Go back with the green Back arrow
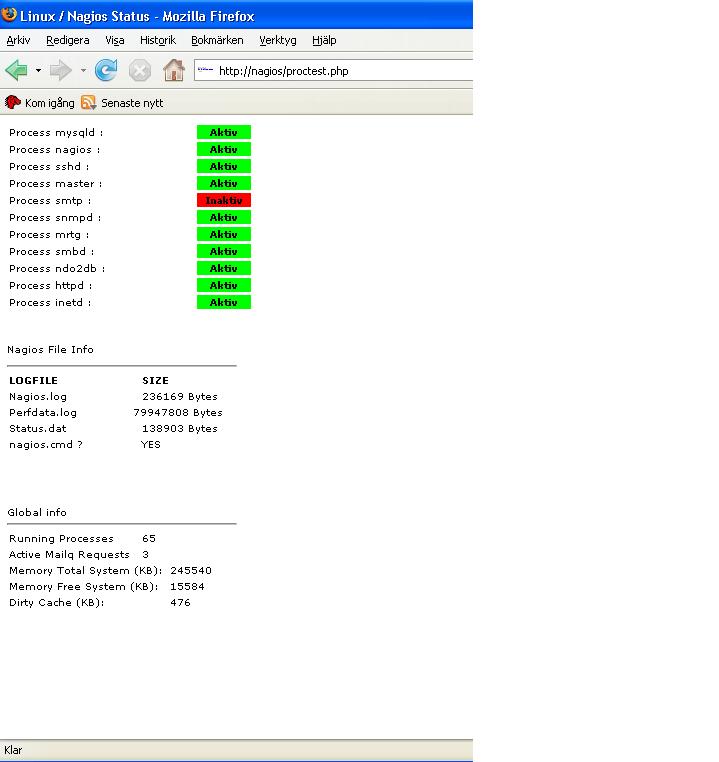Screen dimensions: 719x762 tap(16, 70)
